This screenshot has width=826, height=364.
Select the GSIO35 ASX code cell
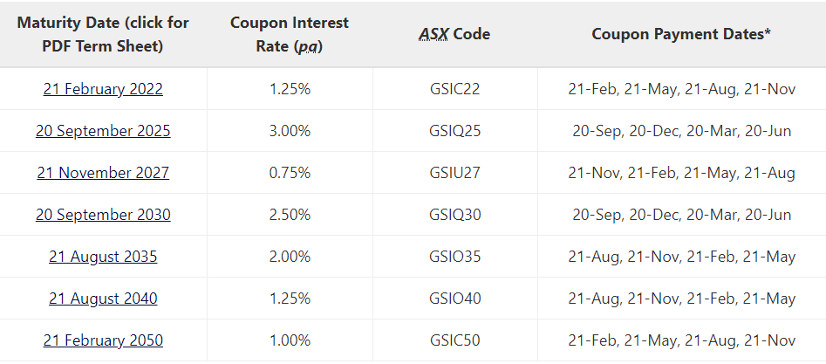coord(455,257)
